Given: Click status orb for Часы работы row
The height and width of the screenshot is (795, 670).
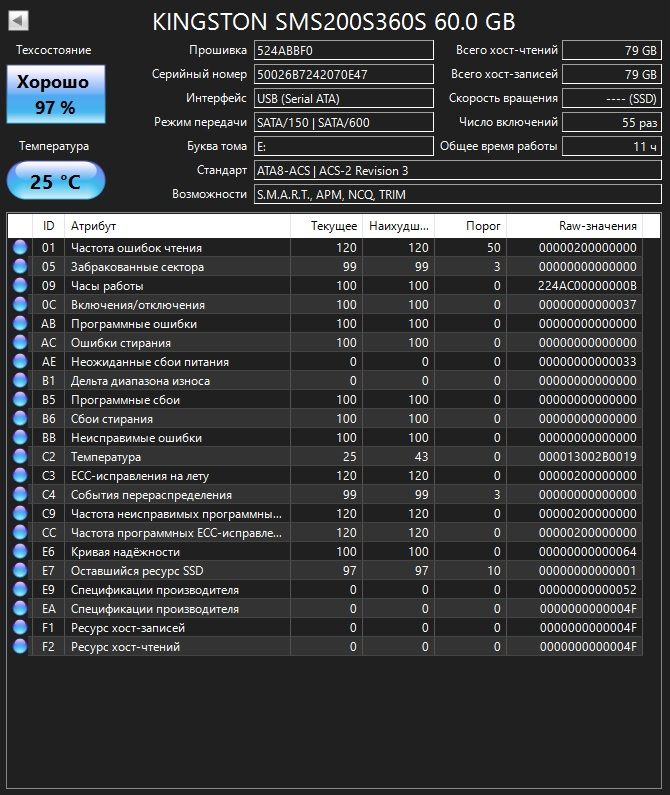Looking at the screenshot, I should 20,285.
